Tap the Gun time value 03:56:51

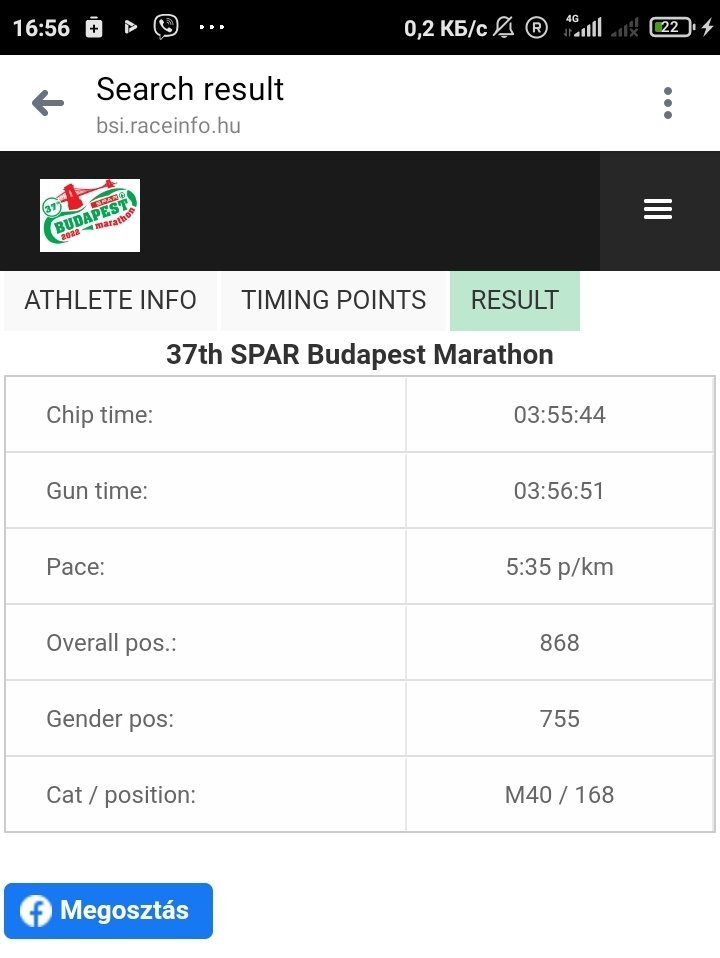[x=559, y=491]
